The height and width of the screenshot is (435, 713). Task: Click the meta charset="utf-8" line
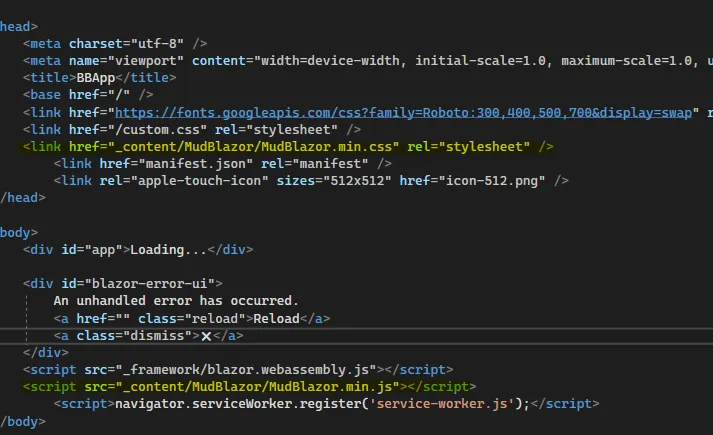click(x=115, y=44)
